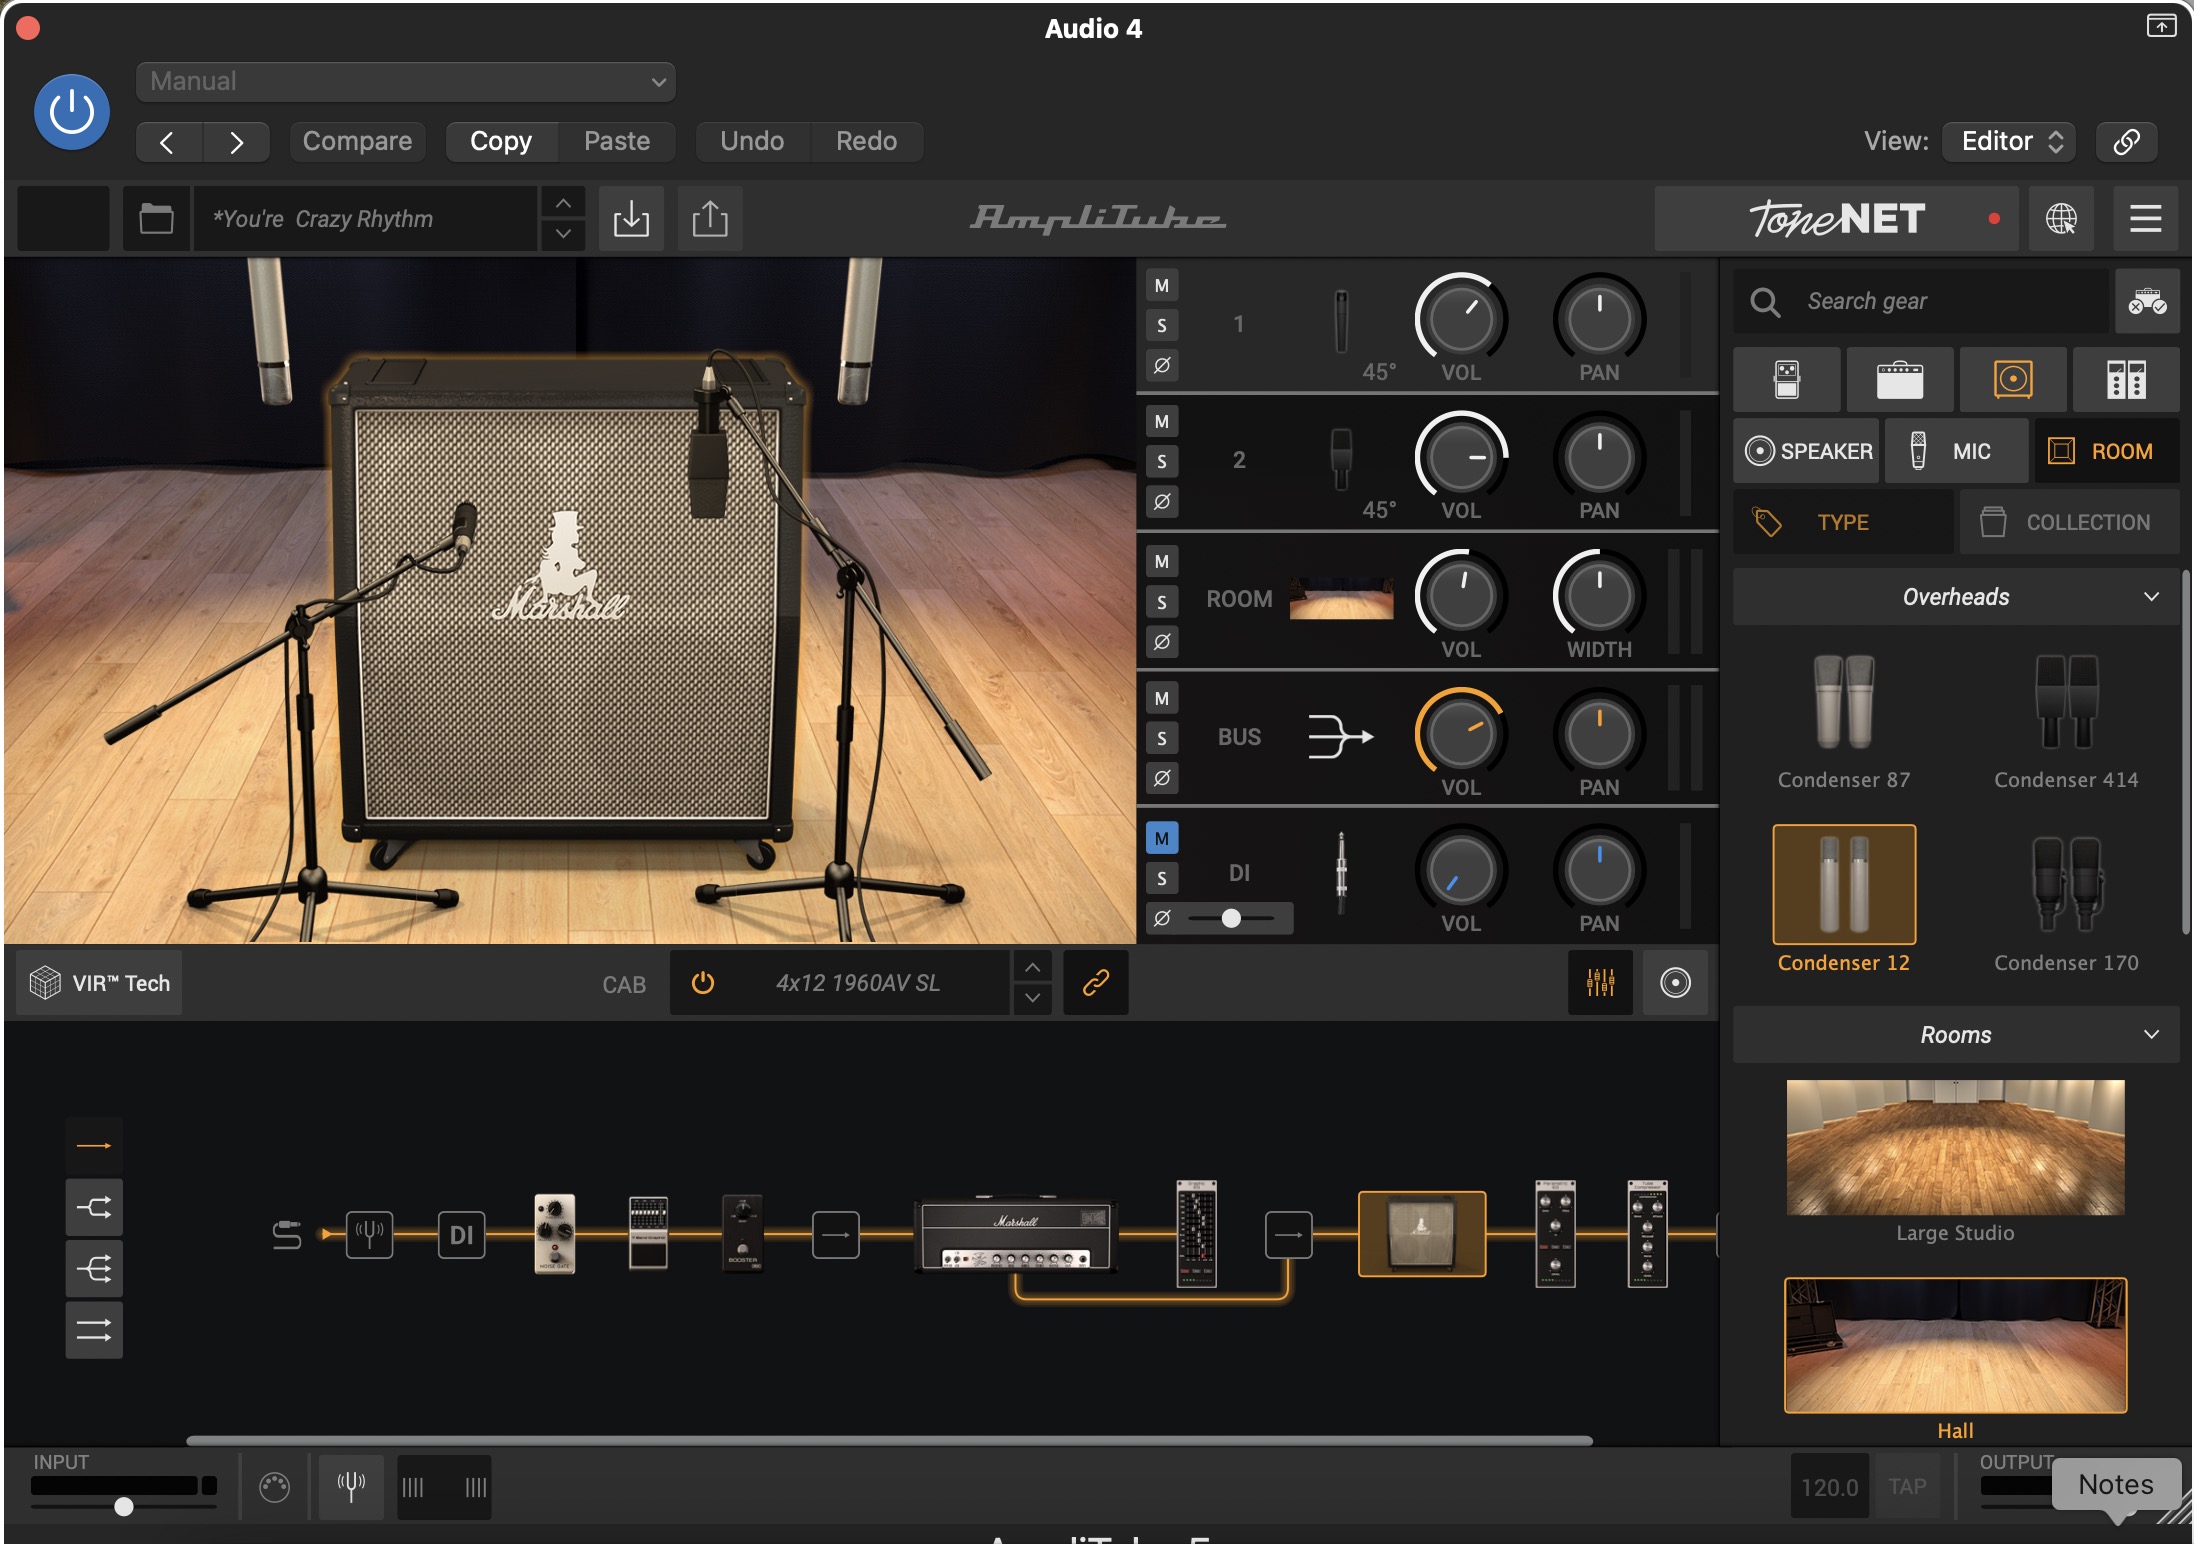
Task: Switch to the MIC tab
Action: [x=1955, y=451]
